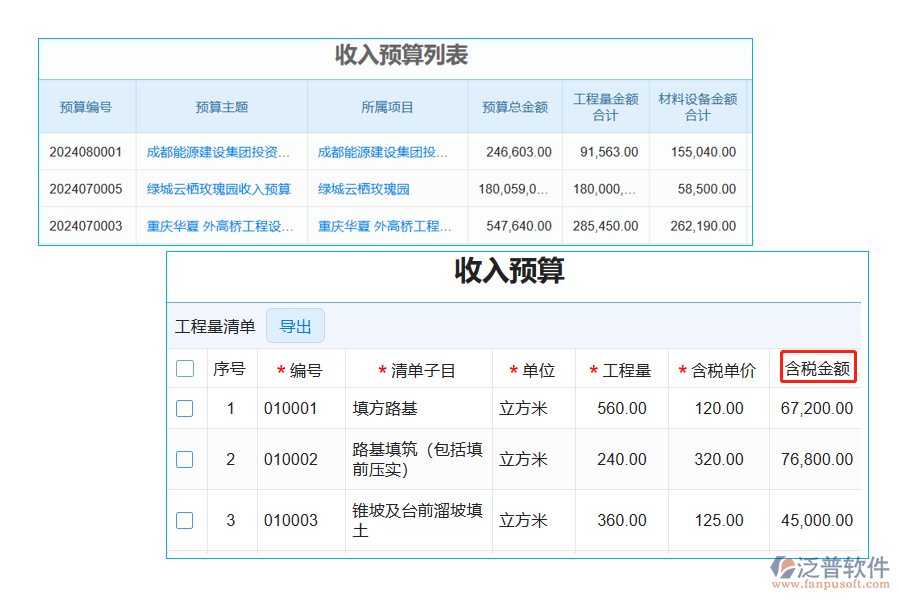Click the 清单子目 column header
This screenshot has height=600, width=900.
417,367
